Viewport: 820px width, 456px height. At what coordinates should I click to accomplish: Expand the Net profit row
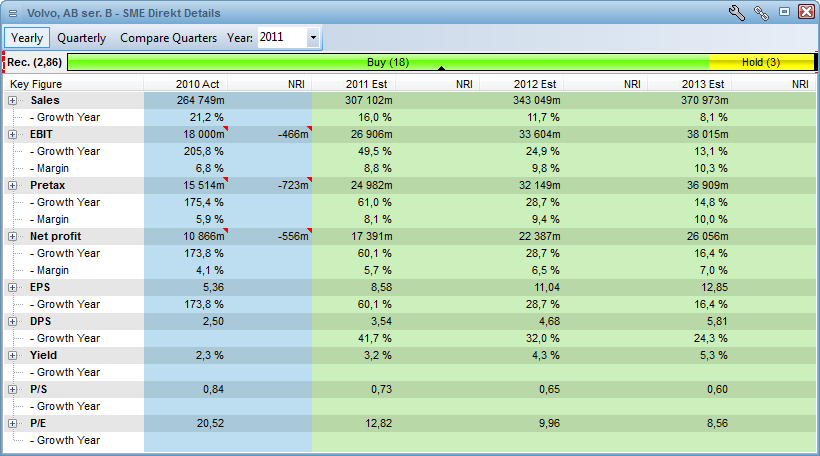[13, 236]
